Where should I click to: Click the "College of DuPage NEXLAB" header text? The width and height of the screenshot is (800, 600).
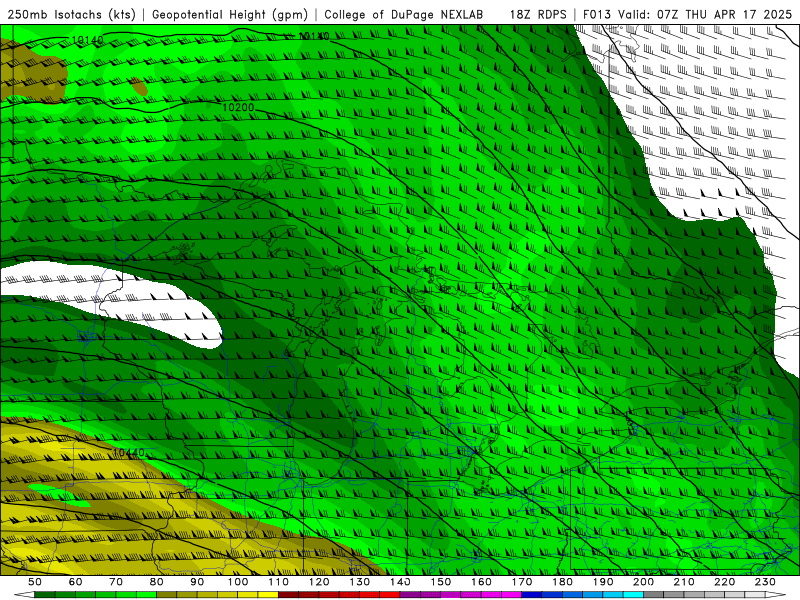[x=404, y=14]
